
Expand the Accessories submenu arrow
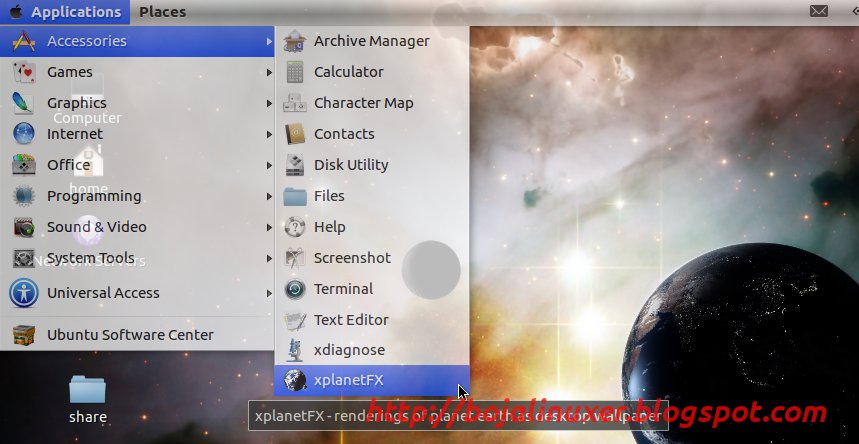point(269,41)
